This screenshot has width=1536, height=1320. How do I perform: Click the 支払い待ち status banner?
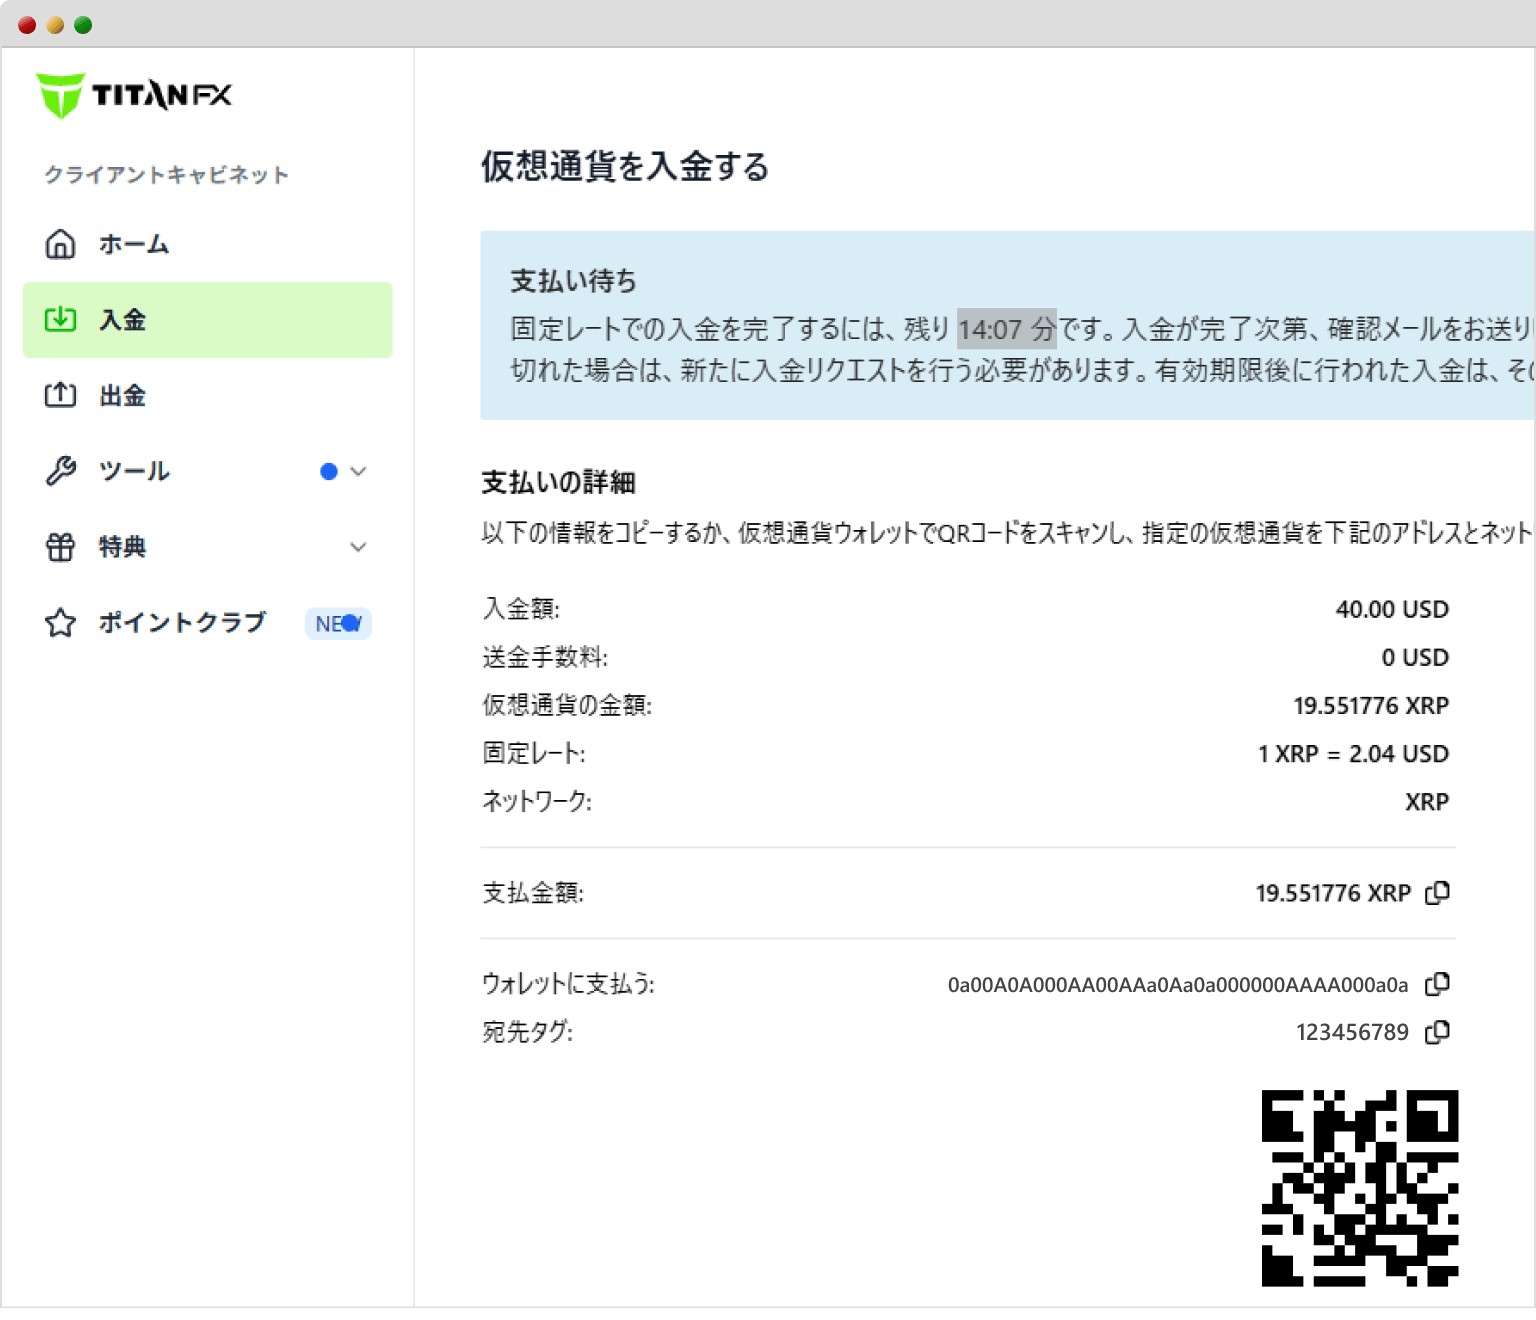(x=572, y=281)
